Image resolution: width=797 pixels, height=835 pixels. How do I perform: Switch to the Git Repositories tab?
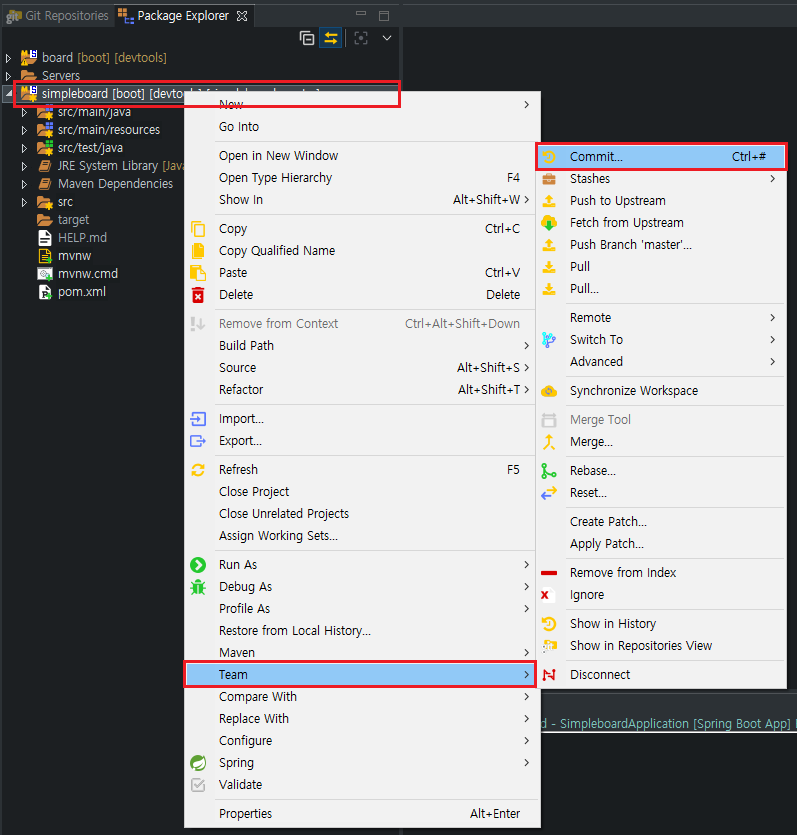(x=57, y=16)
